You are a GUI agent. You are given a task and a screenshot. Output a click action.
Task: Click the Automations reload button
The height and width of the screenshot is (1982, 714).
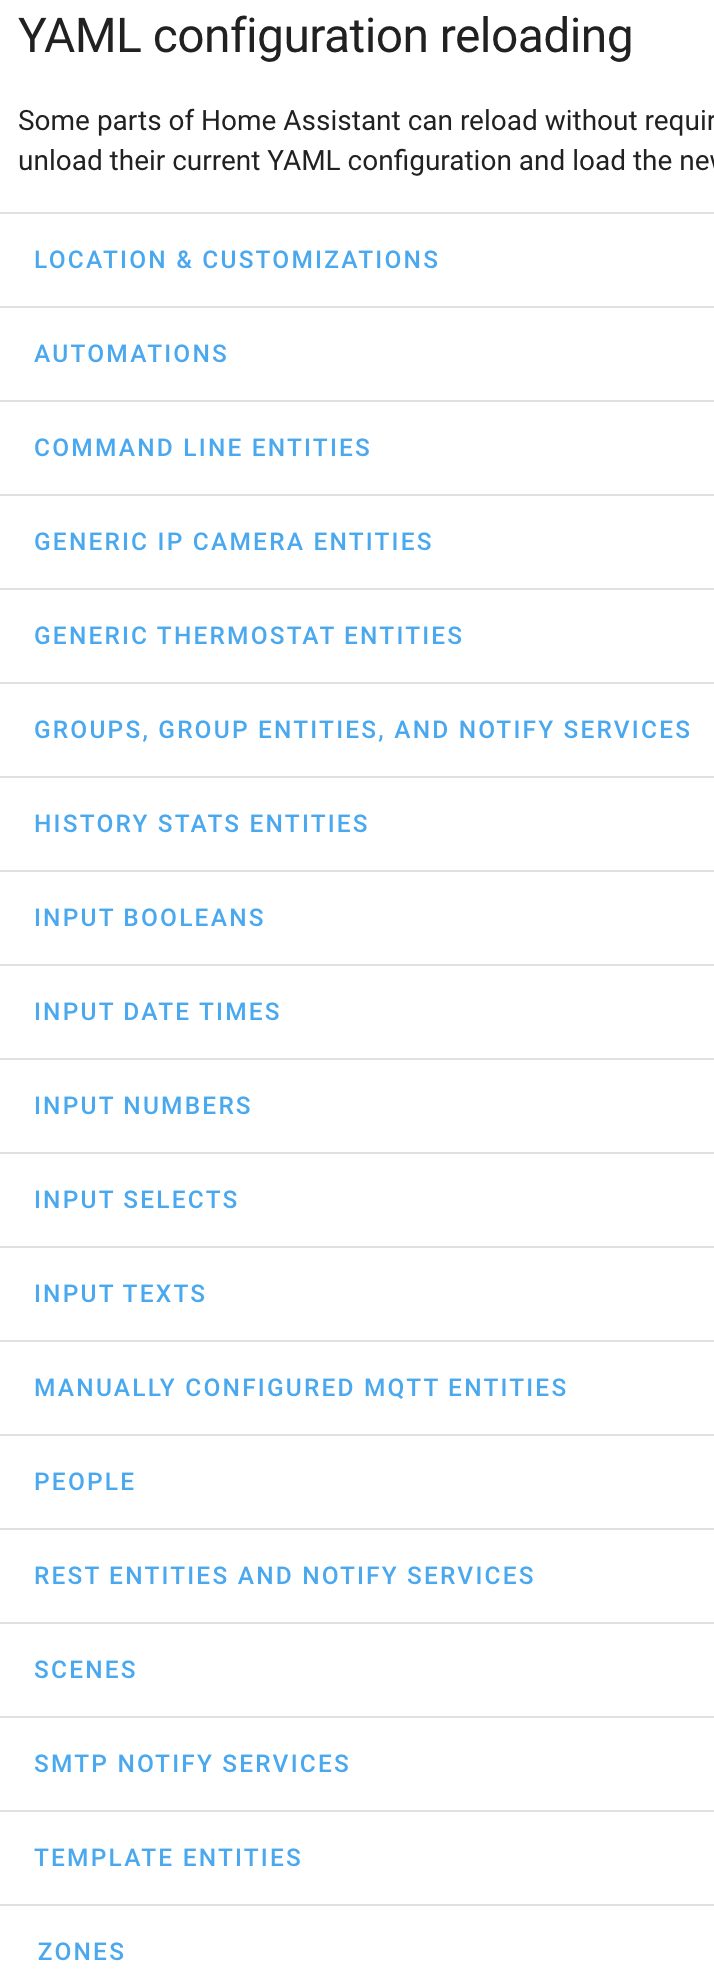pyautogui.click(x=131, y=354)
